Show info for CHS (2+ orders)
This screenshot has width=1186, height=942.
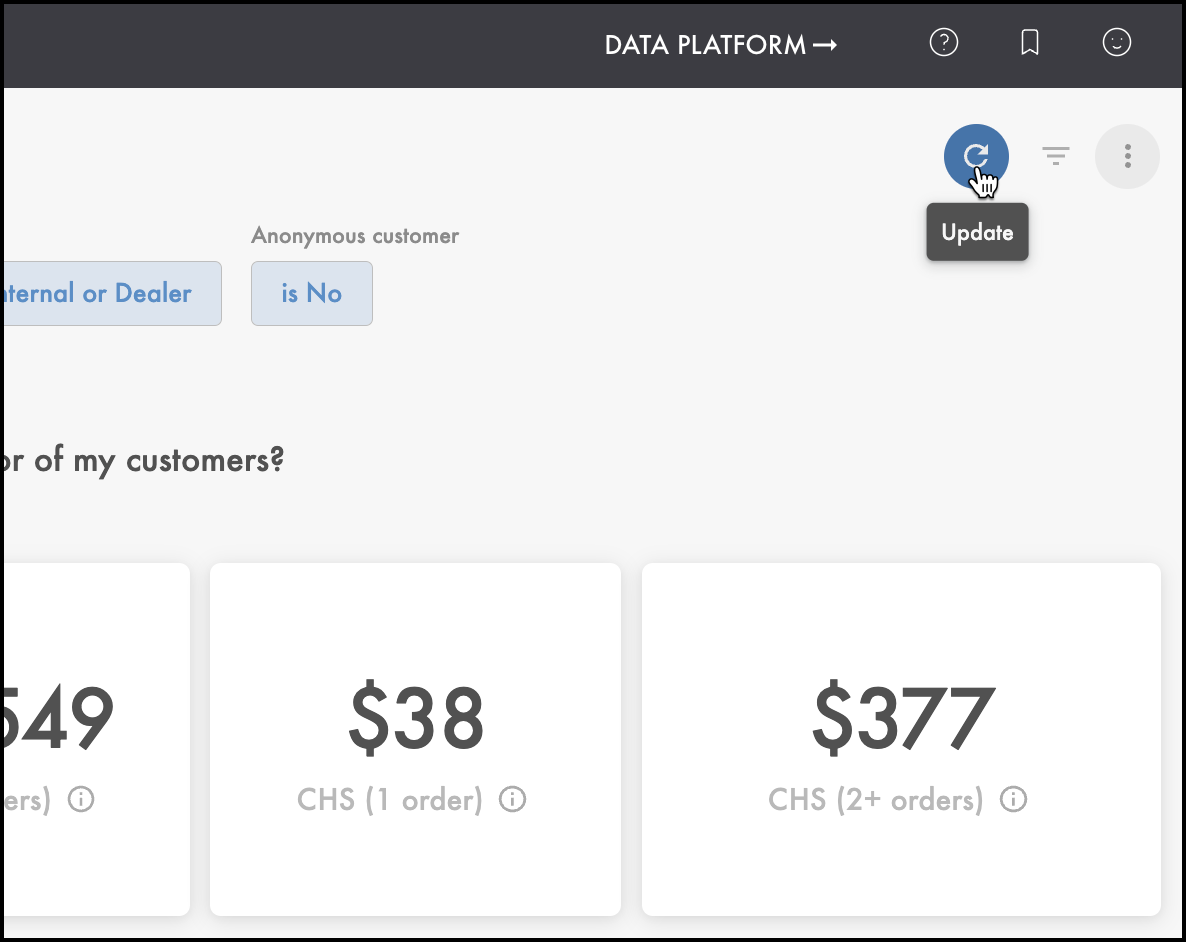[1014, 799]
